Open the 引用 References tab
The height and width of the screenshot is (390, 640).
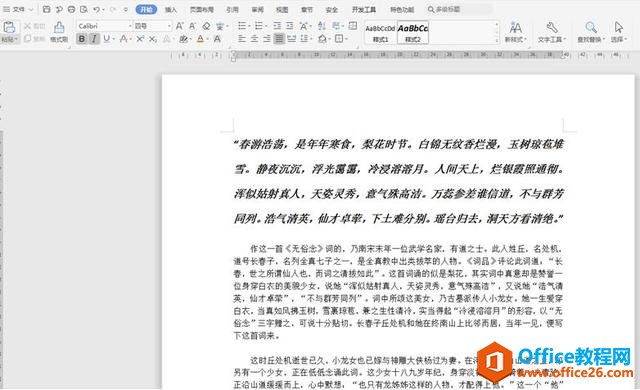pos(232,9)
